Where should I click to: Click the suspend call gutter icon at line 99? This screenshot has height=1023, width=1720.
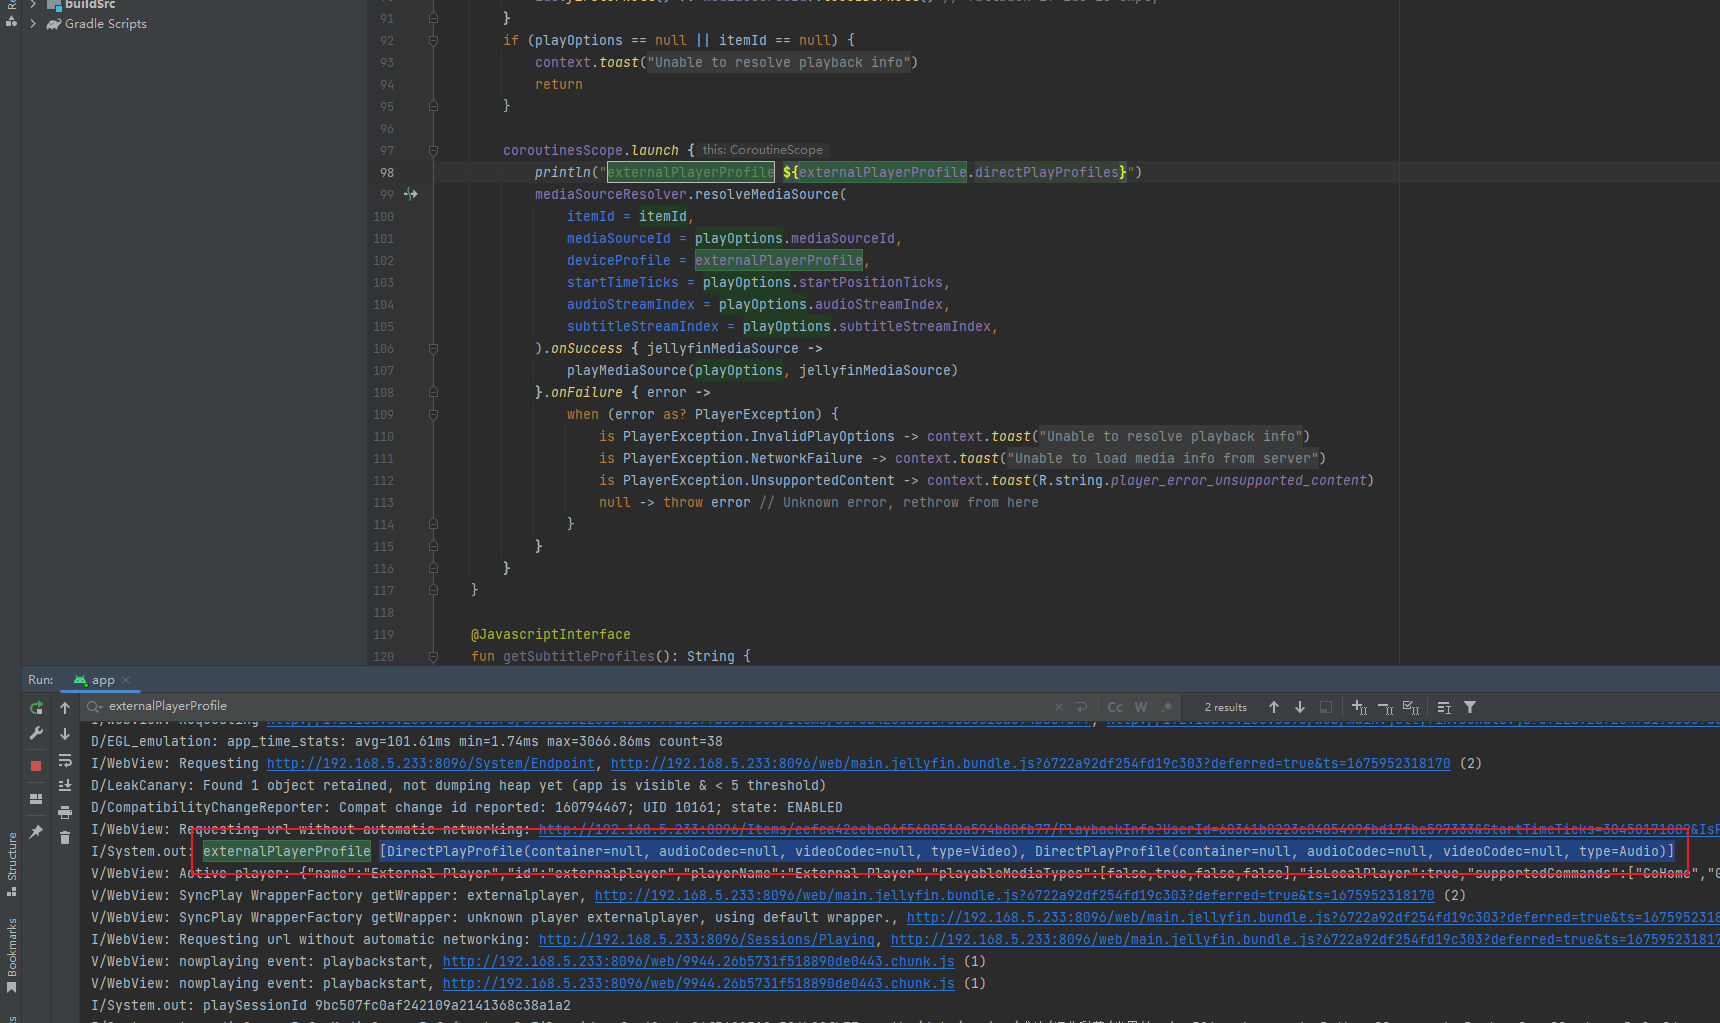[410, 194]
